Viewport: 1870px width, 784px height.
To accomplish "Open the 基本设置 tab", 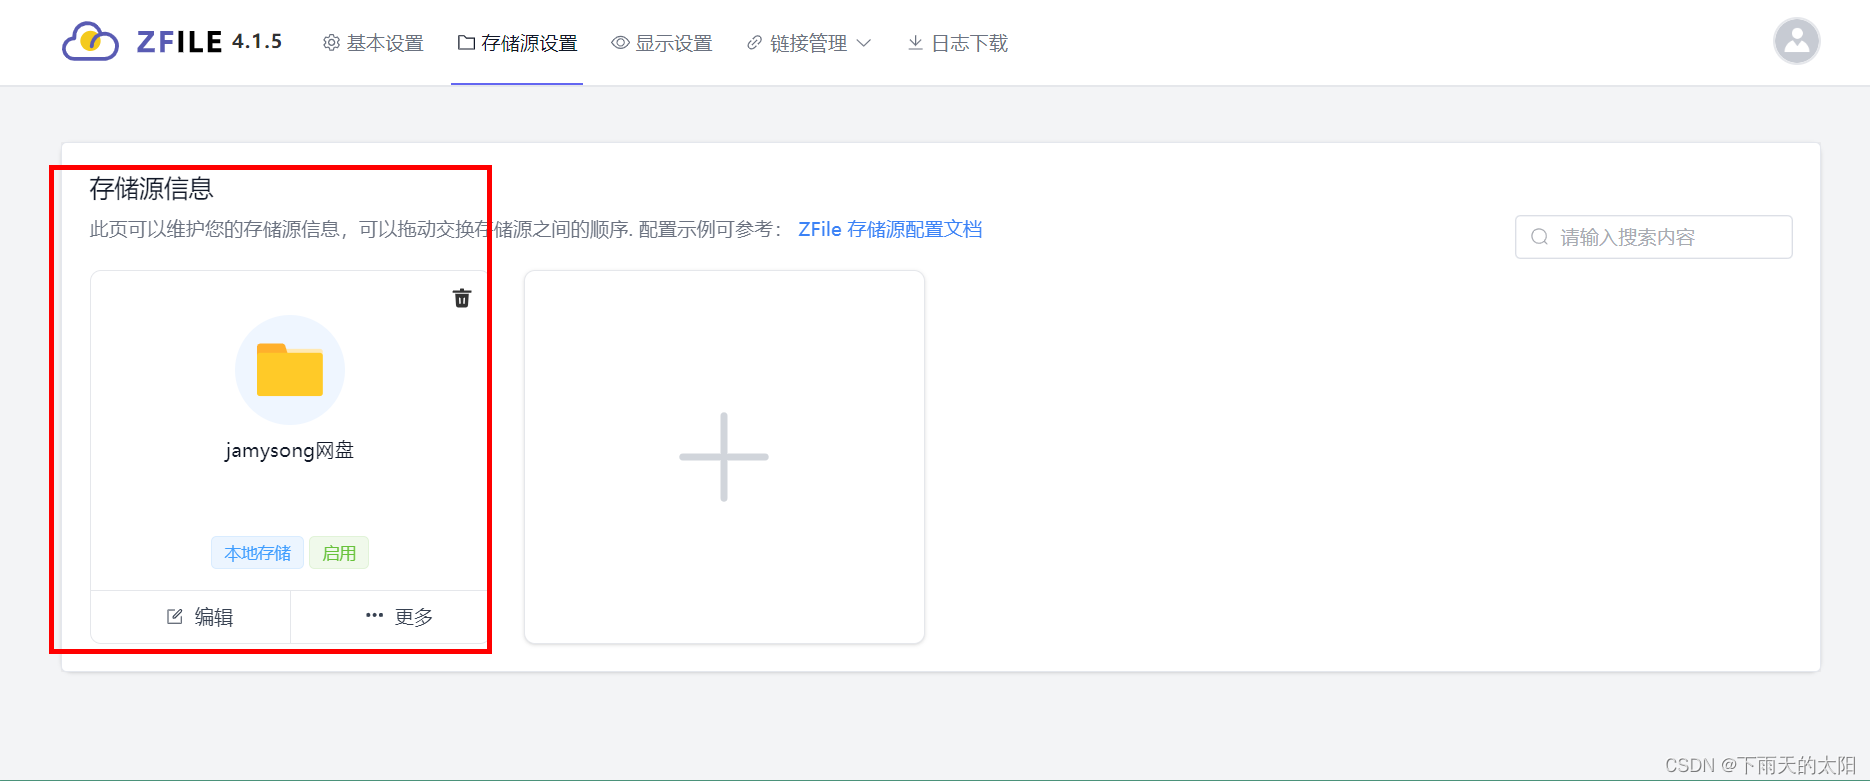I will pos(373,43).
